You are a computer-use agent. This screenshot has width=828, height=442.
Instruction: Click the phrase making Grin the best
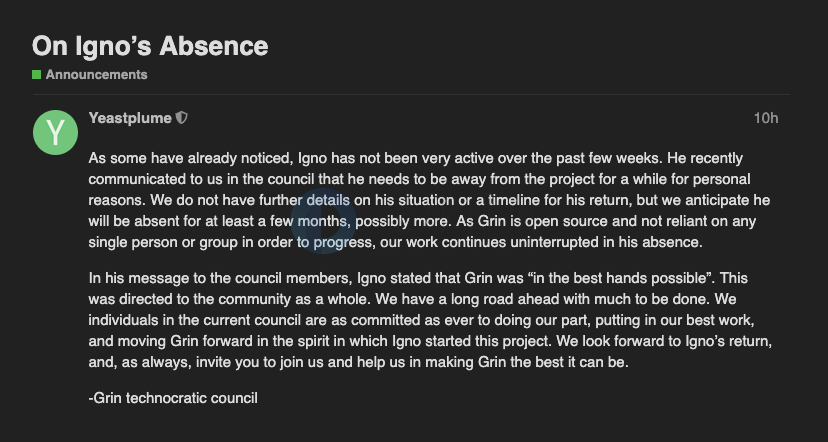point(485,362)
